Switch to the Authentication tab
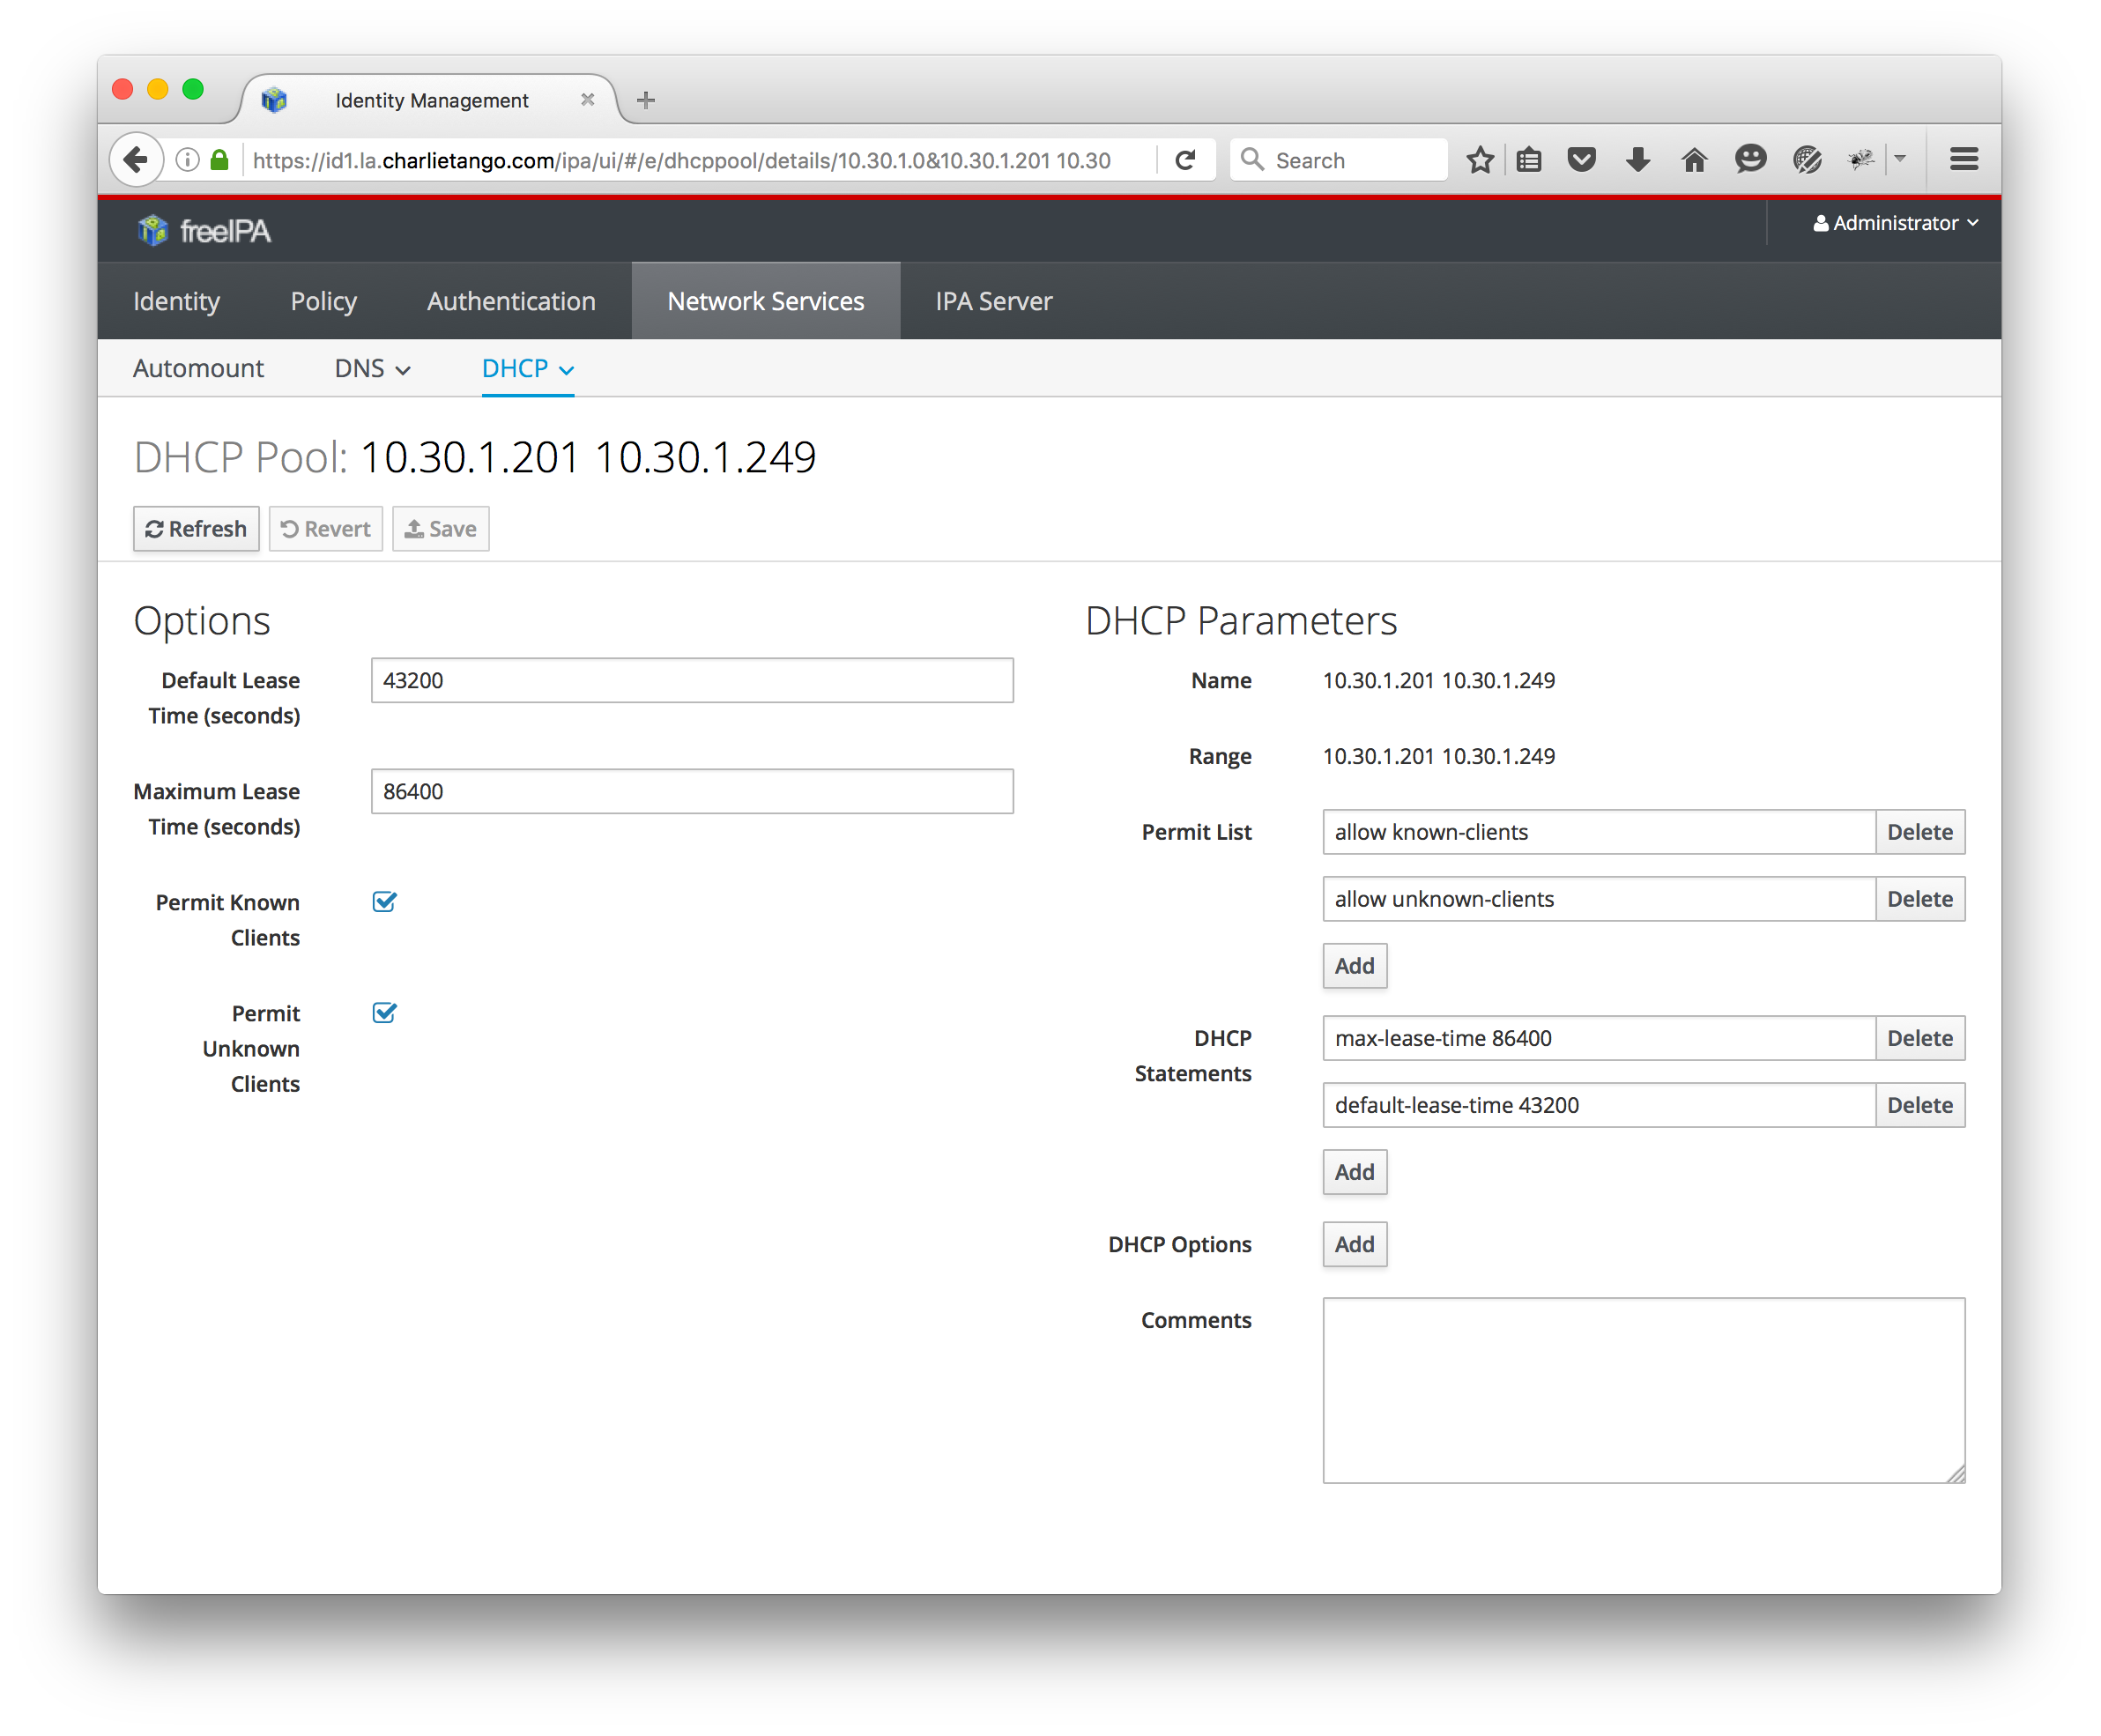The width and height of the screenshot is (2101, 1736). tap(511, 301)
